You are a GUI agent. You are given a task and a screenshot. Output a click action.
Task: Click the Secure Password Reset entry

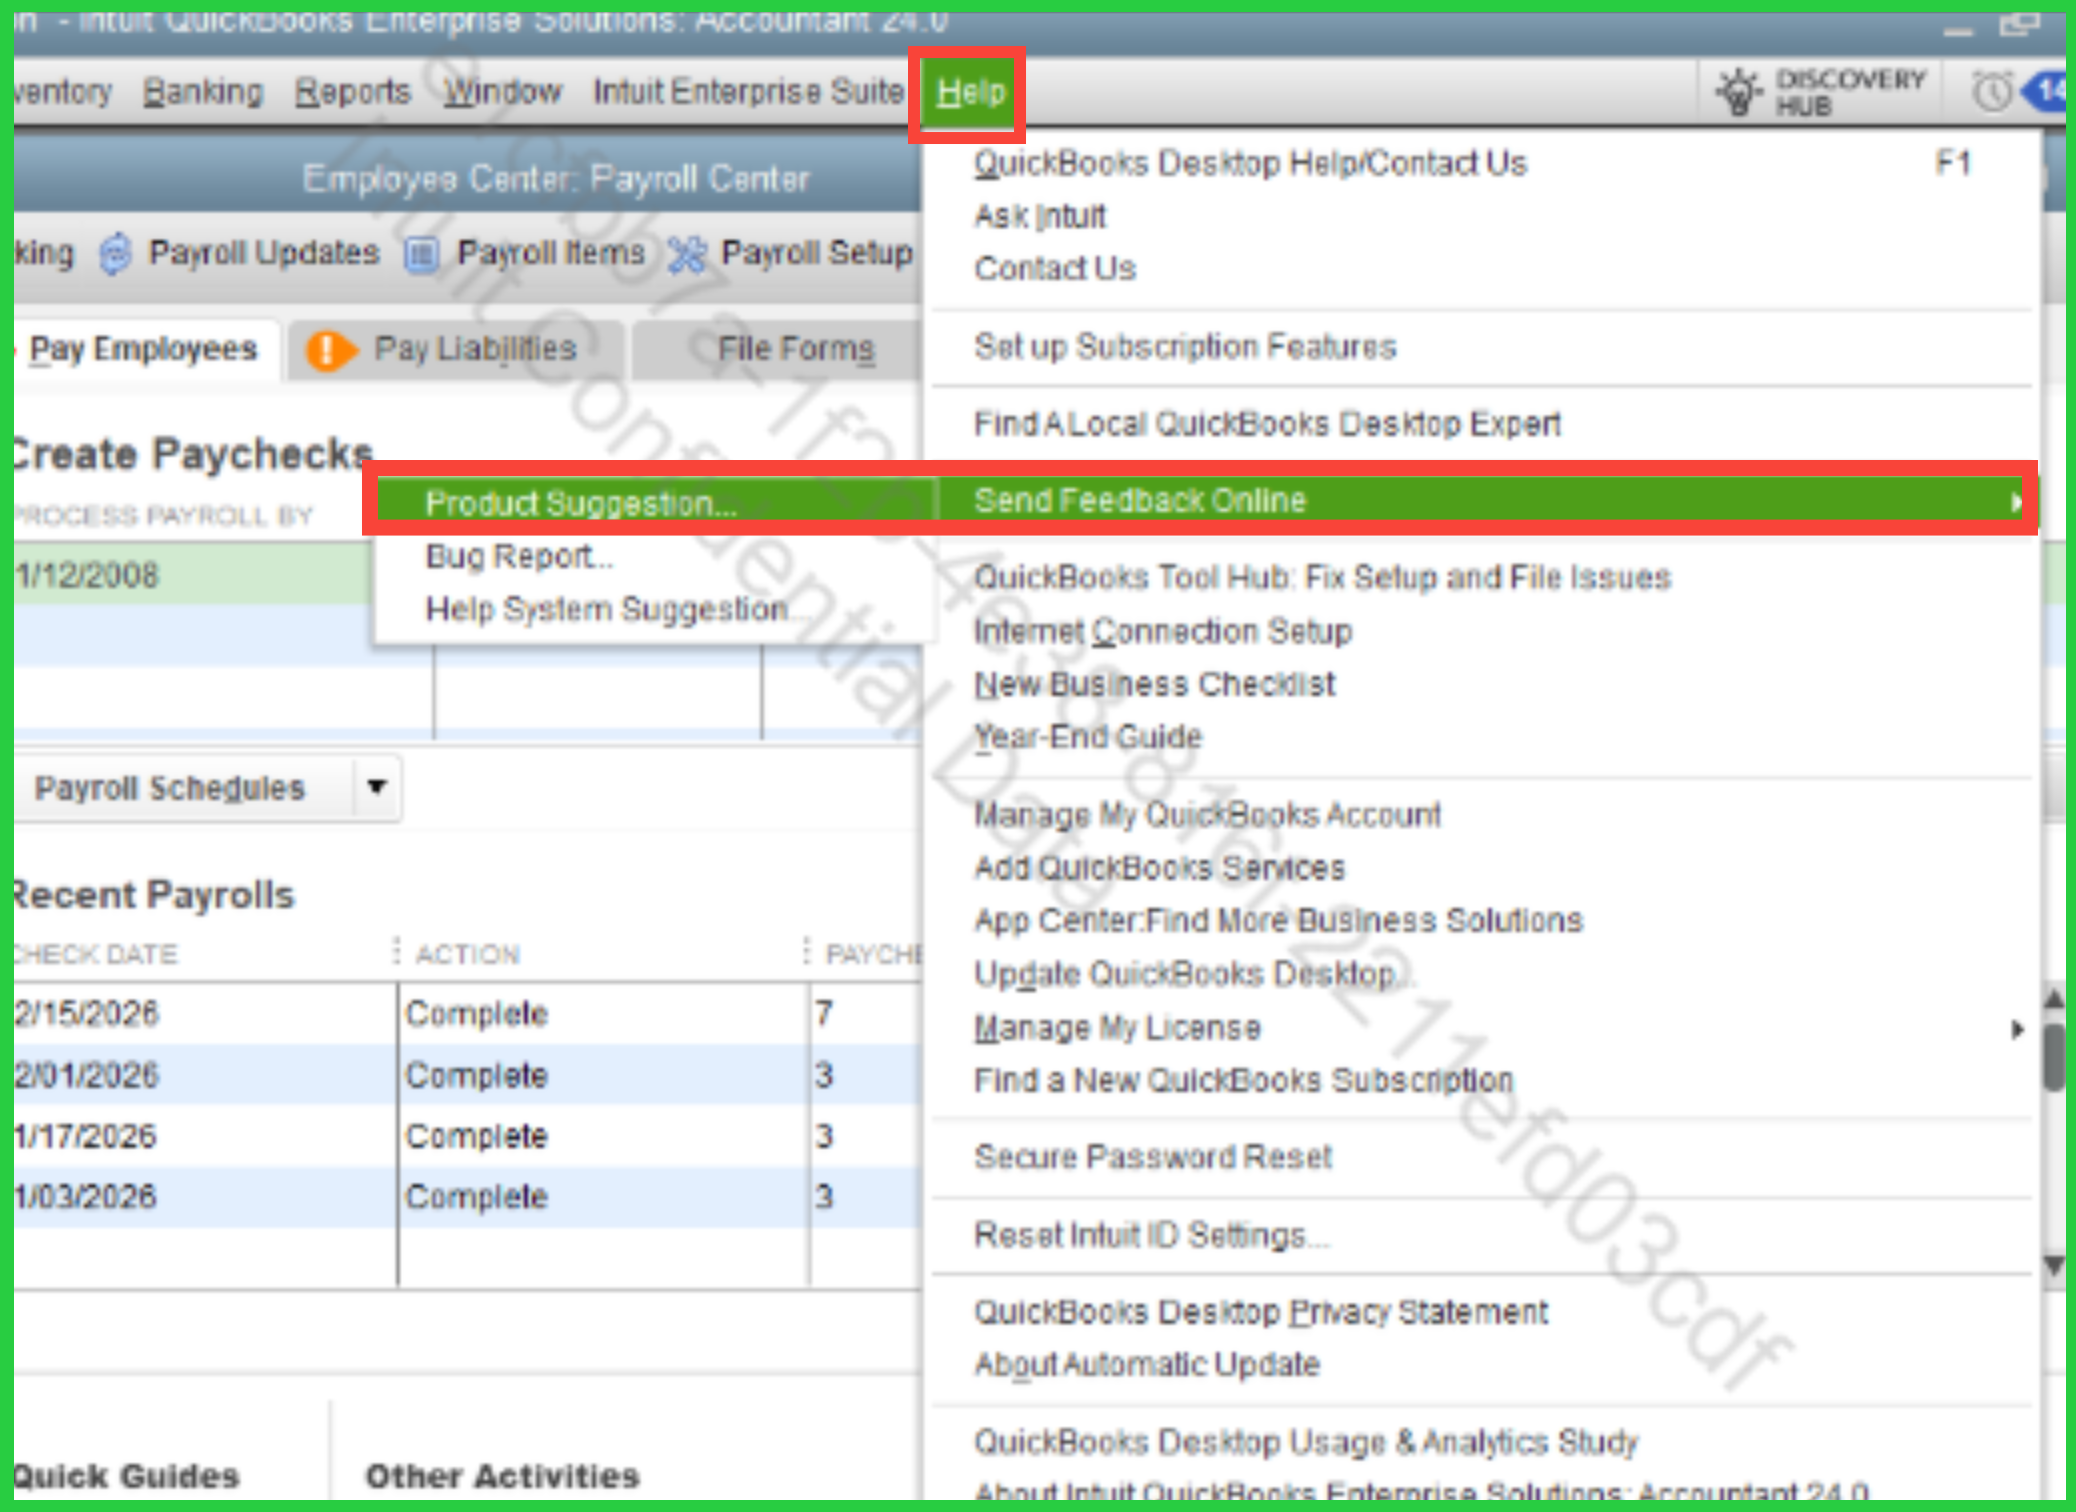1153,1157
